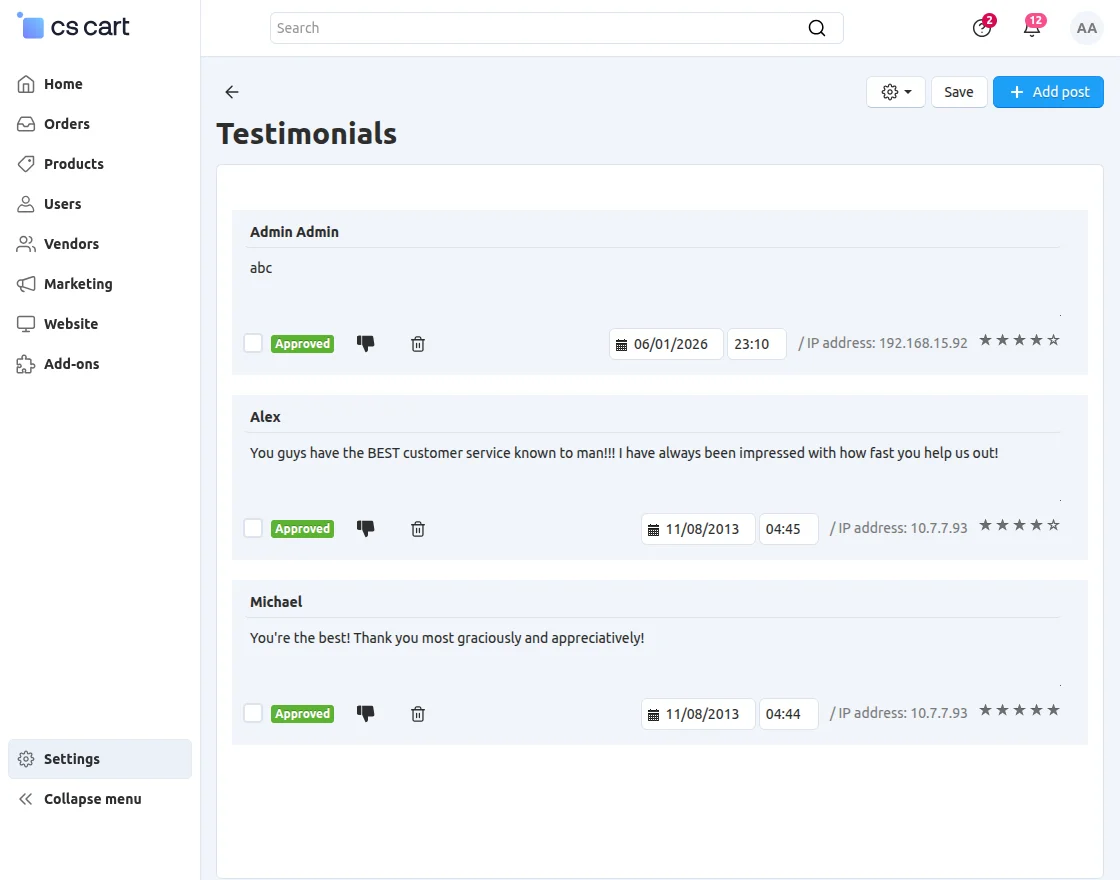The height and width of the screenshot is (880, 1120).
Task: Click the Vendors people icon
Action: 26,244
